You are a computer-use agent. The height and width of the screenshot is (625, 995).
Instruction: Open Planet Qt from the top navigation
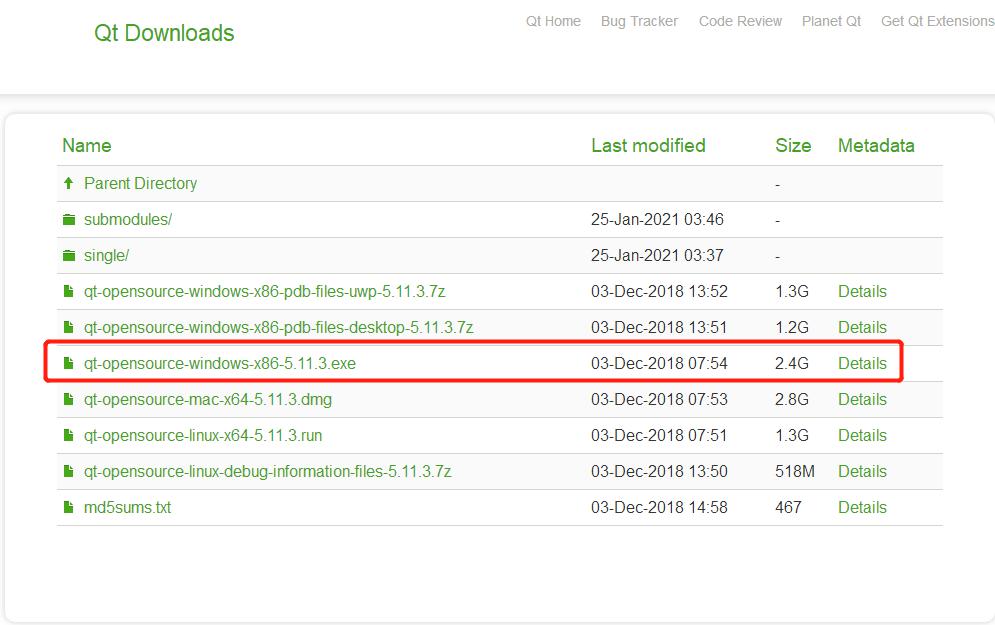coord(831,21)
